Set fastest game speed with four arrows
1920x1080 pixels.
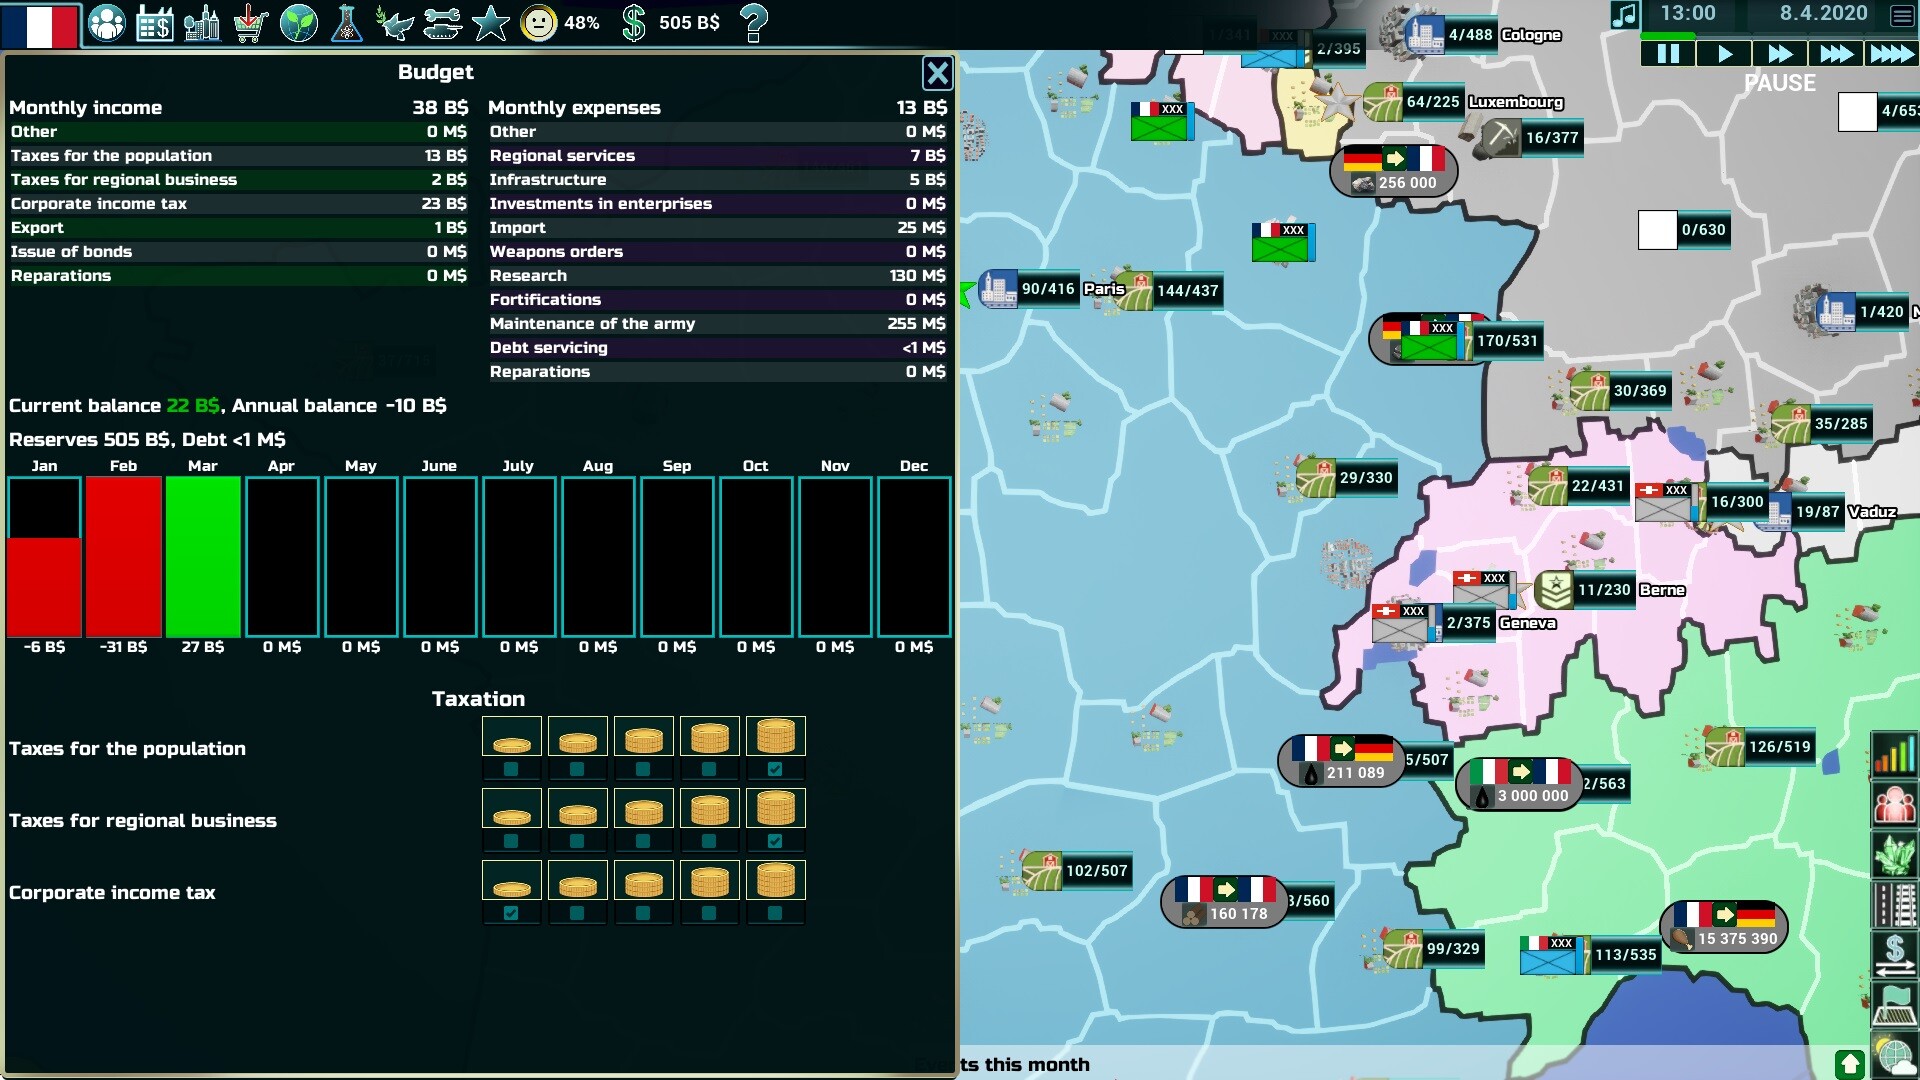point(1891,54)
